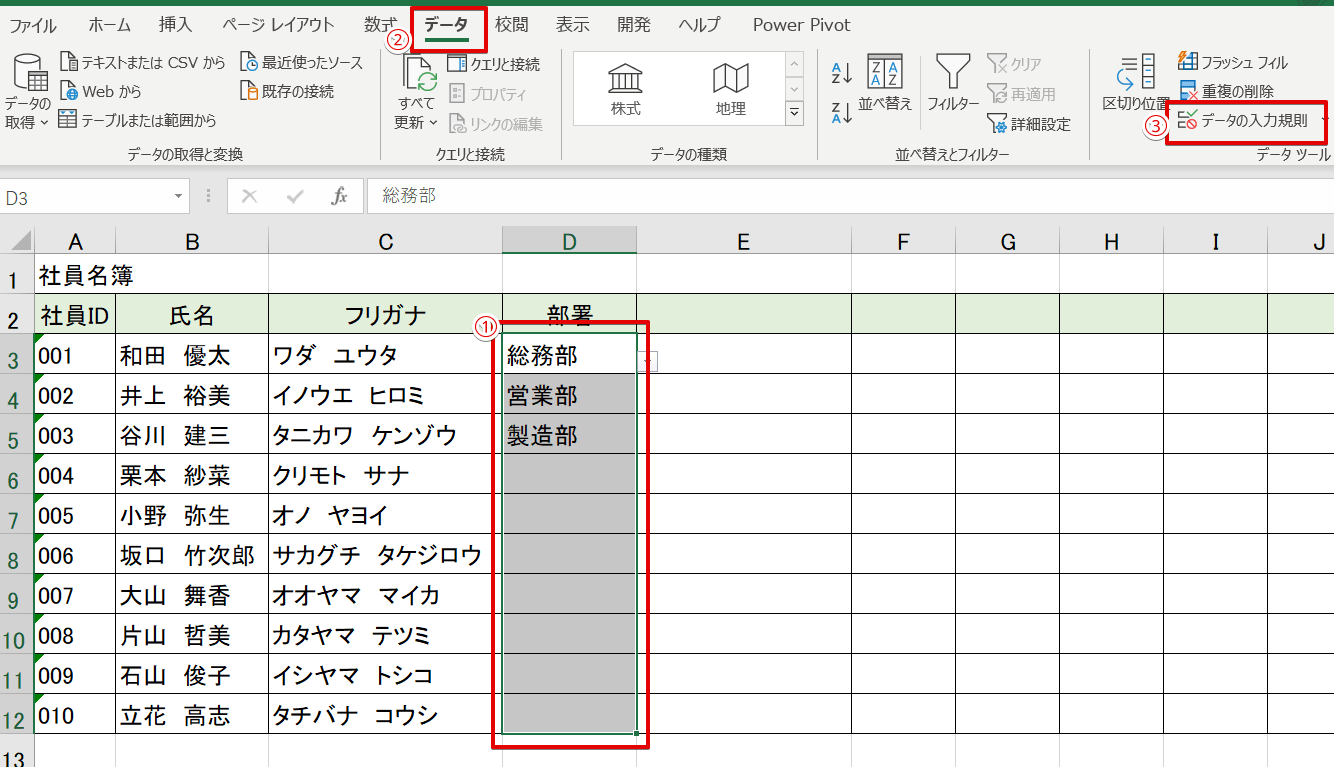Click 区切り位置 text to columns

click(1136, 84)
